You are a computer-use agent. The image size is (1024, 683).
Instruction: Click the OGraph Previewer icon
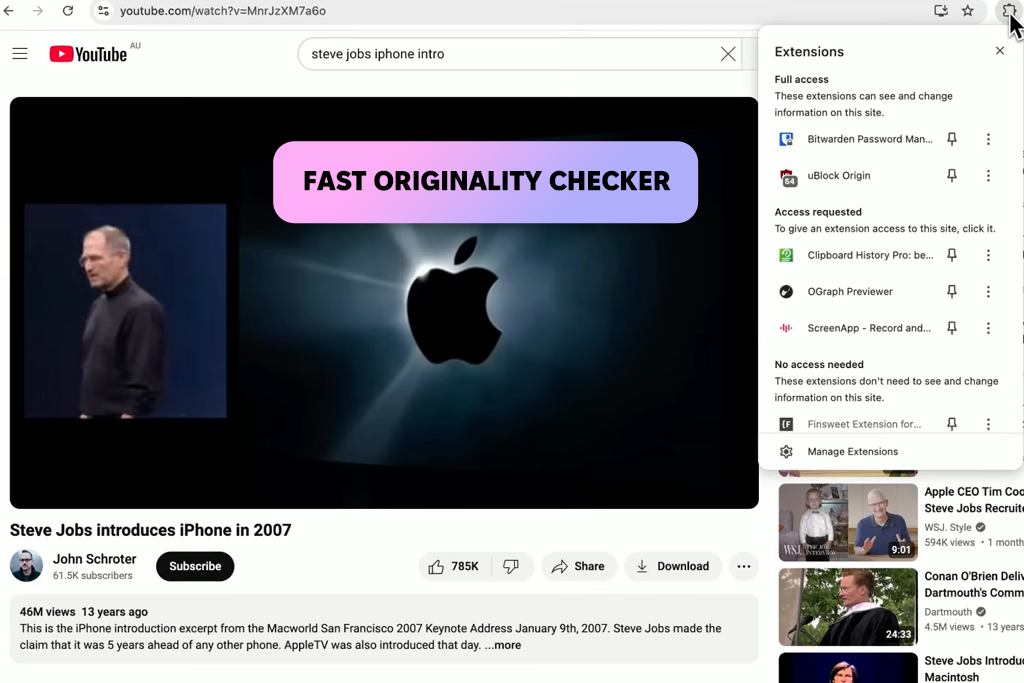point(786,292)
